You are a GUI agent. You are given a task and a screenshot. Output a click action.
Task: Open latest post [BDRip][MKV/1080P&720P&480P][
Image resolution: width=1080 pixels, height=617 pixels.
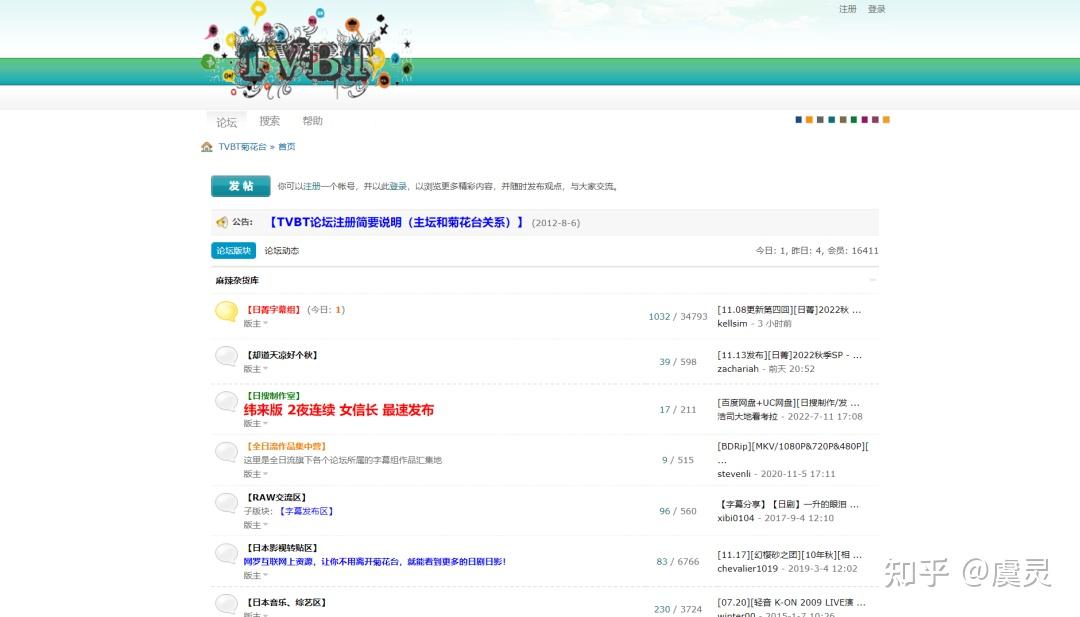coord(793,446)
